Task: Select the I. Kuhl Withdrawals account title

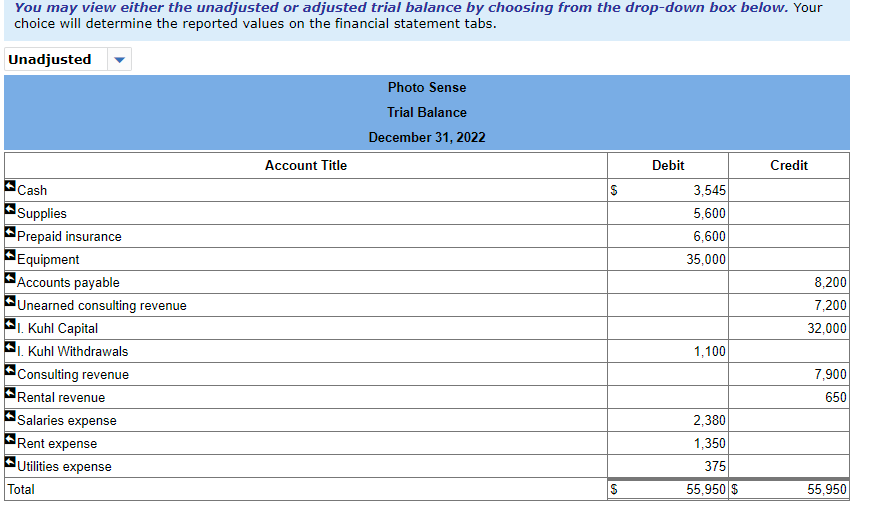Action: [73, 351]
